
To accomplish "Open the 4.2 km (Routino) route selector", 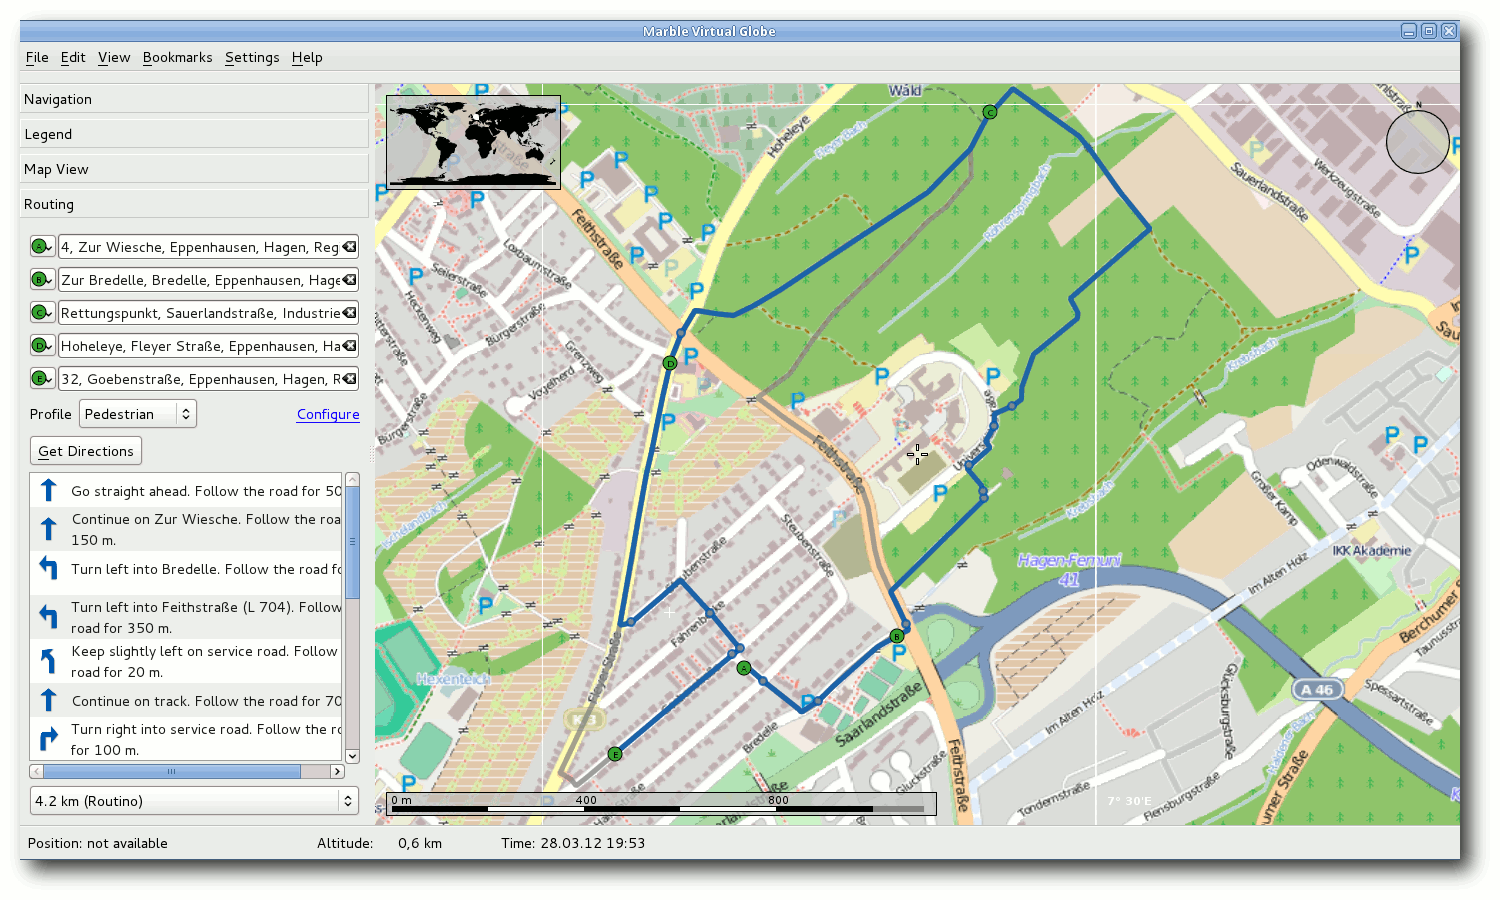I will 194,801.
